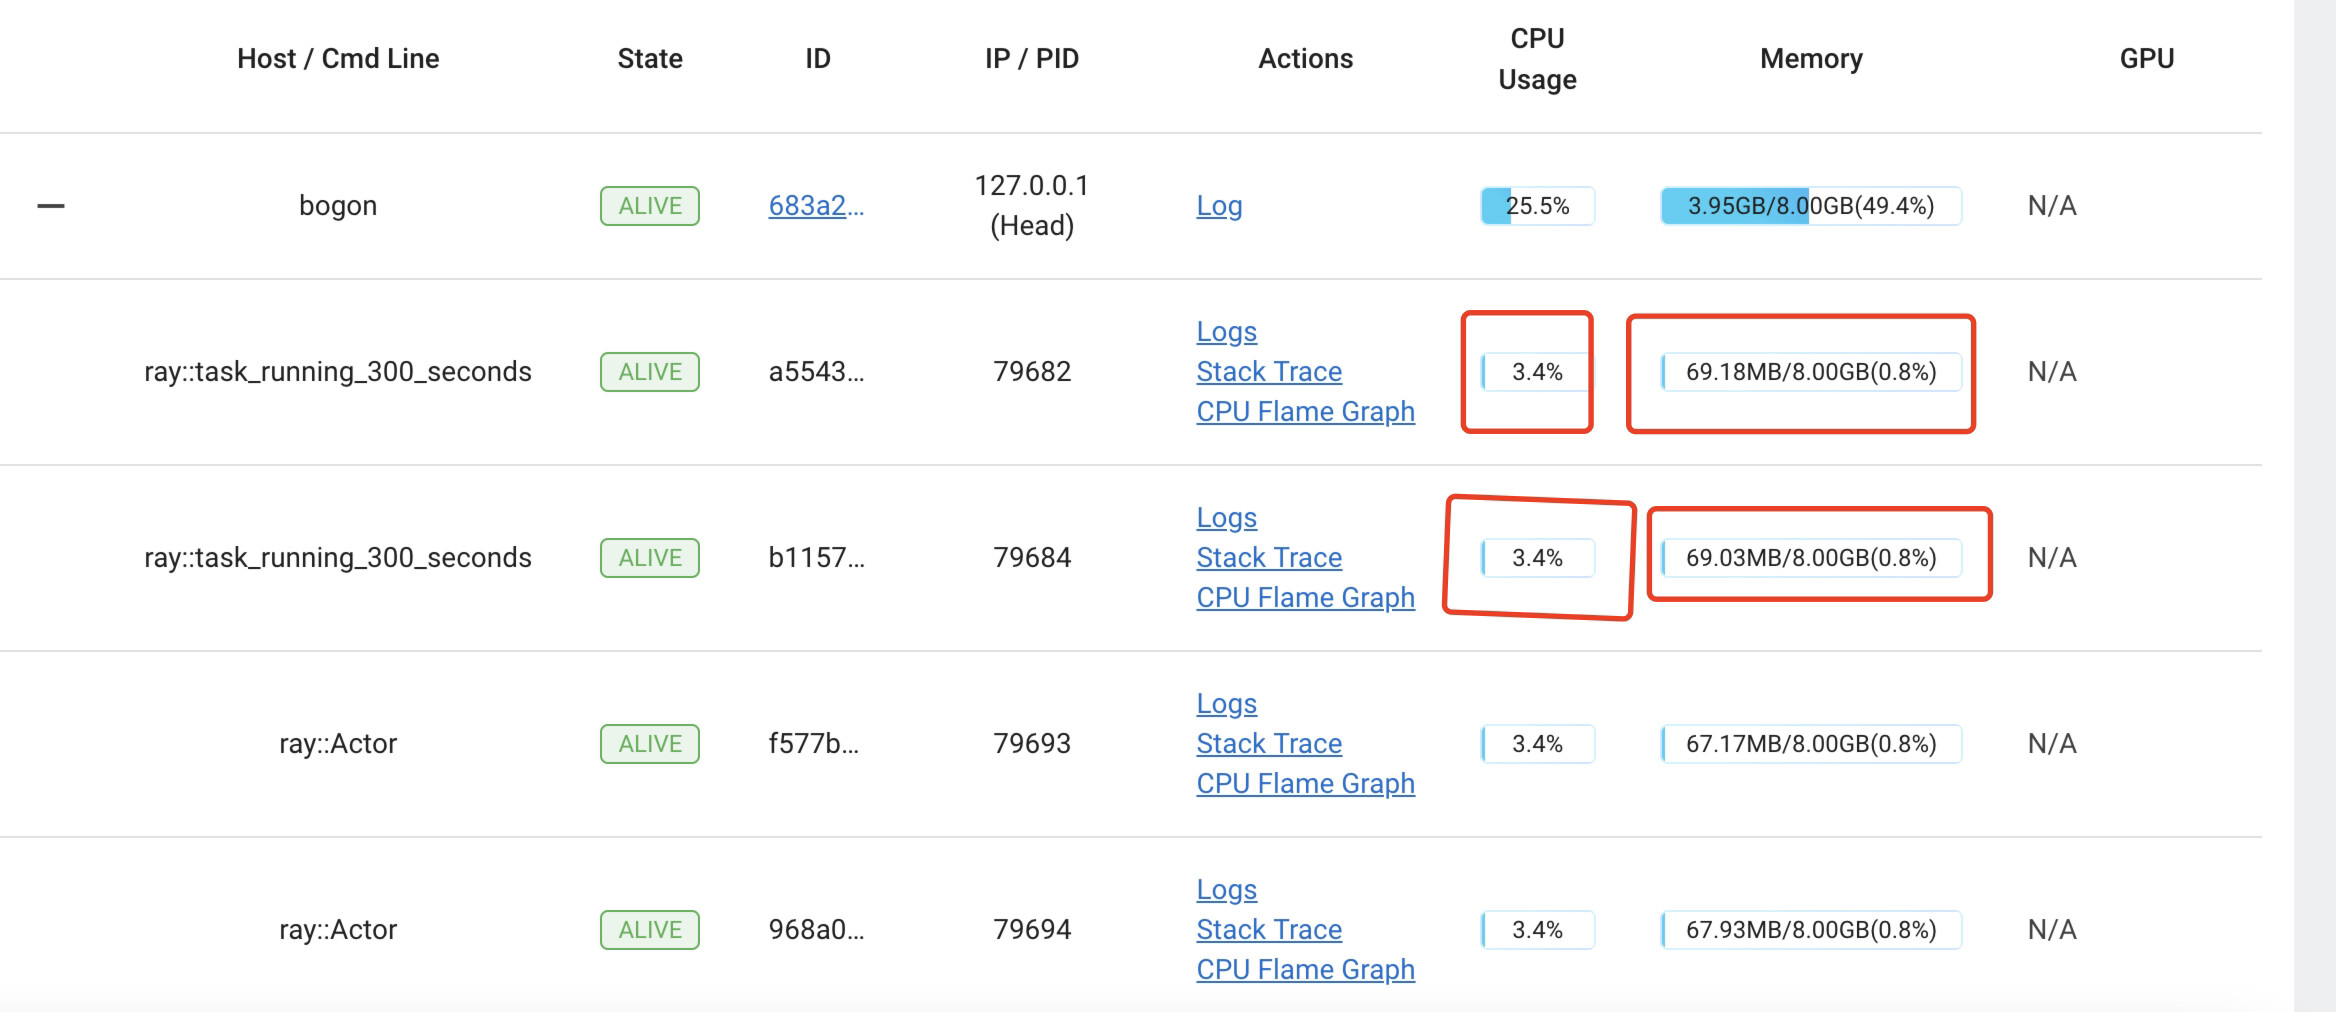2336x1012 pixels.
Task: Open Logs for task_running_300_seconds PID 79682
Action: point(1226,331)
